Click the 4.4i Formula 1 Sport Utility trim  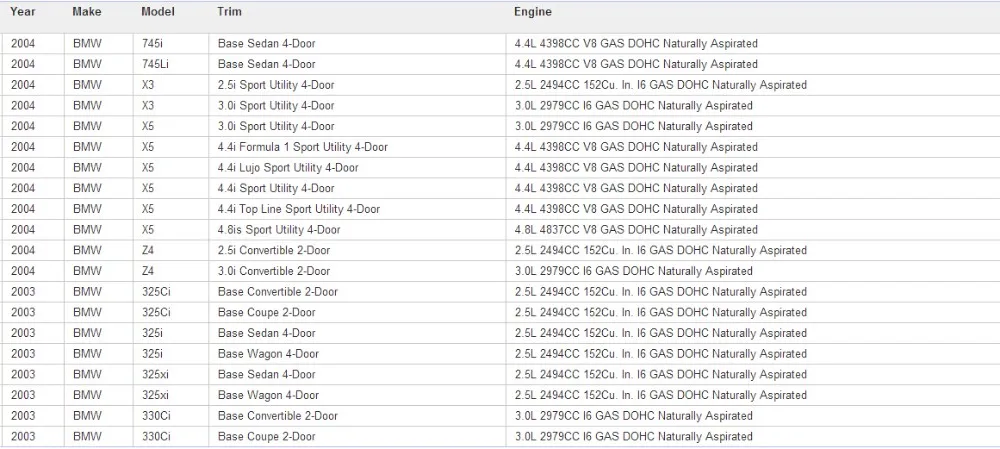[x=303, y=147]
